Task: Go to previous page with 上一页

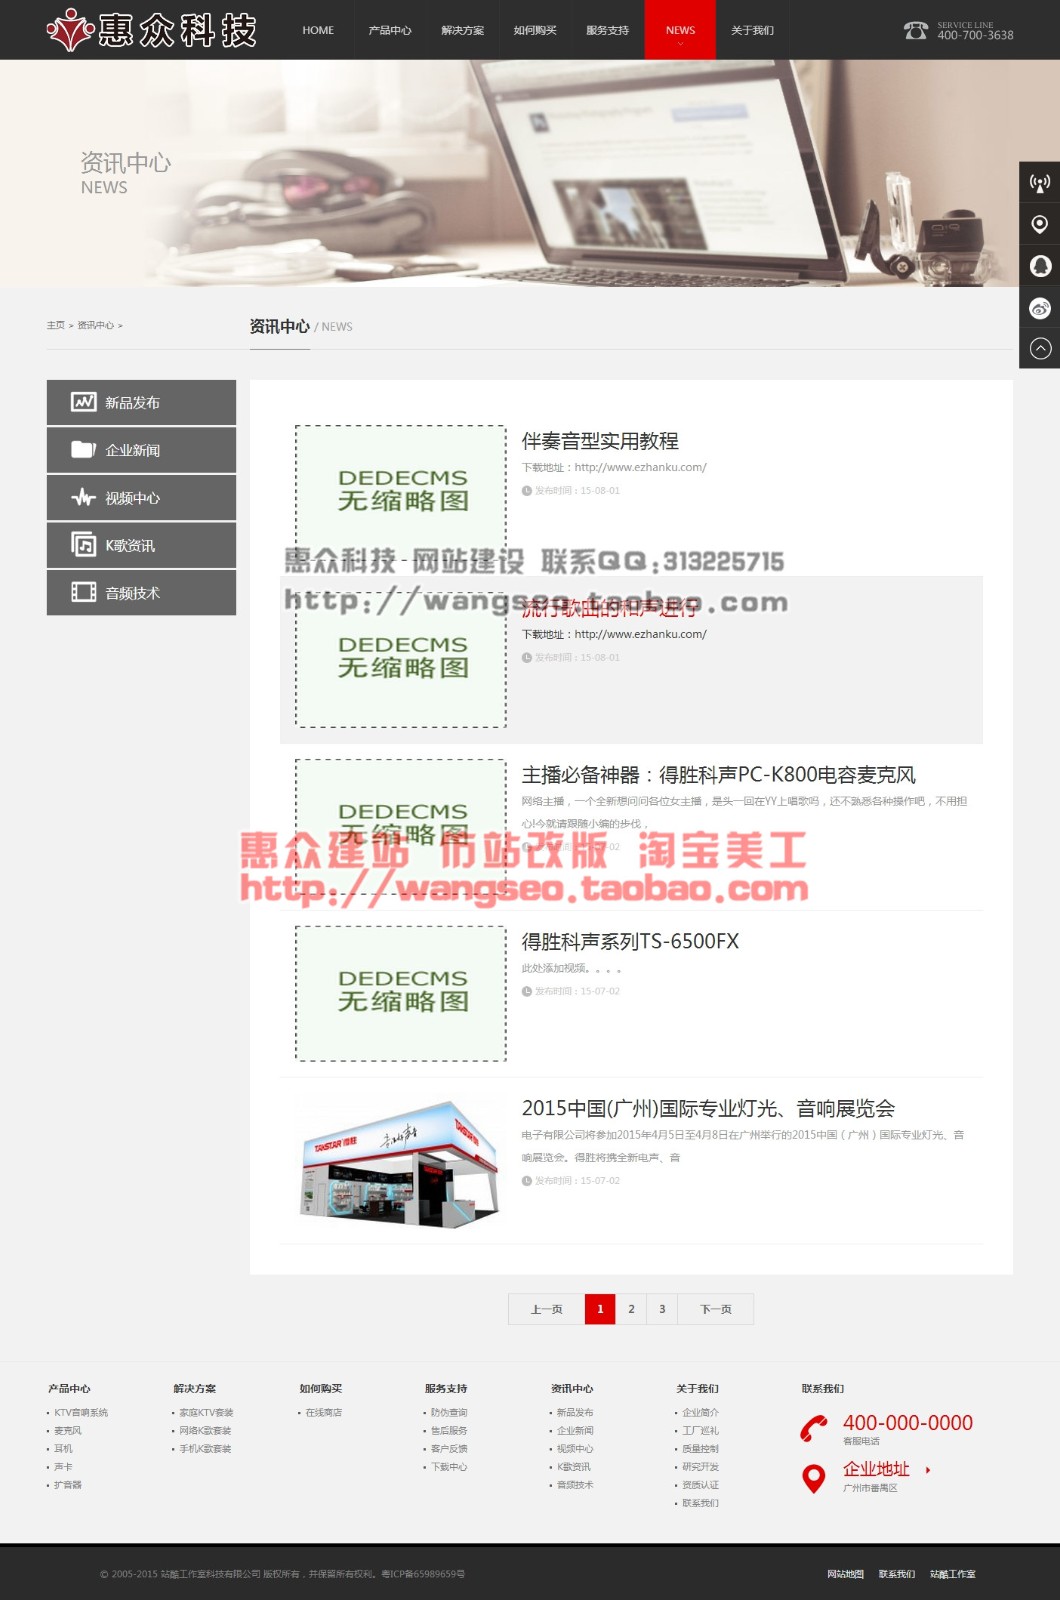Action: [x=546, y=1309]
